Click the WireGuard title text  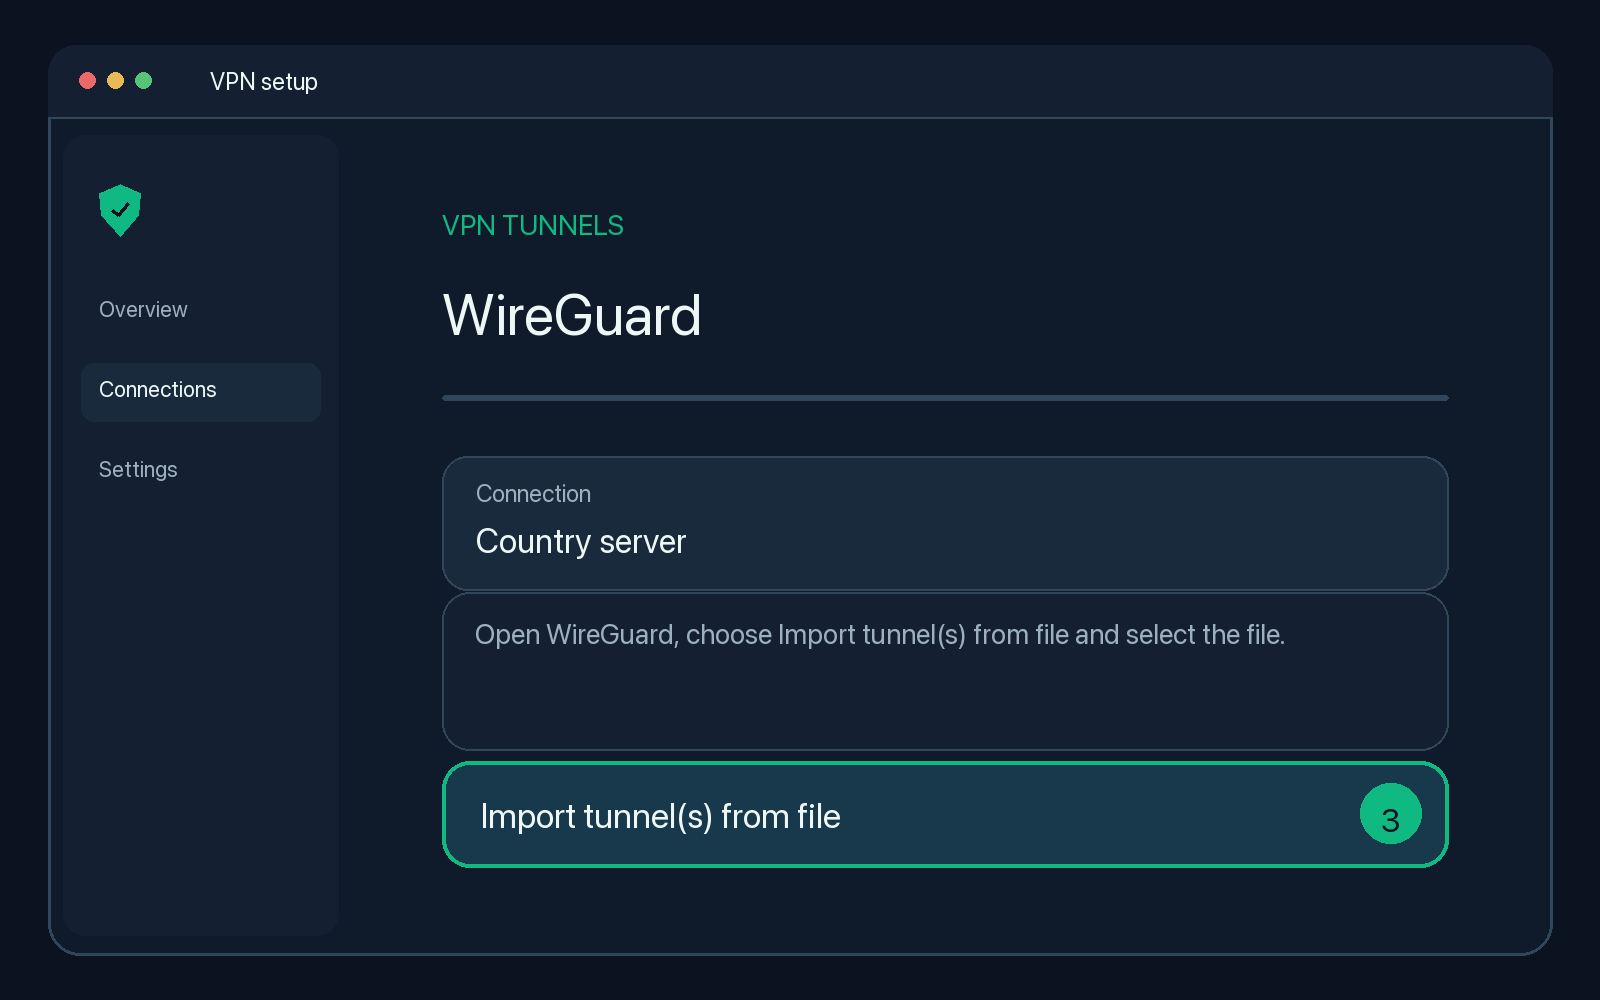click(572, 316)
